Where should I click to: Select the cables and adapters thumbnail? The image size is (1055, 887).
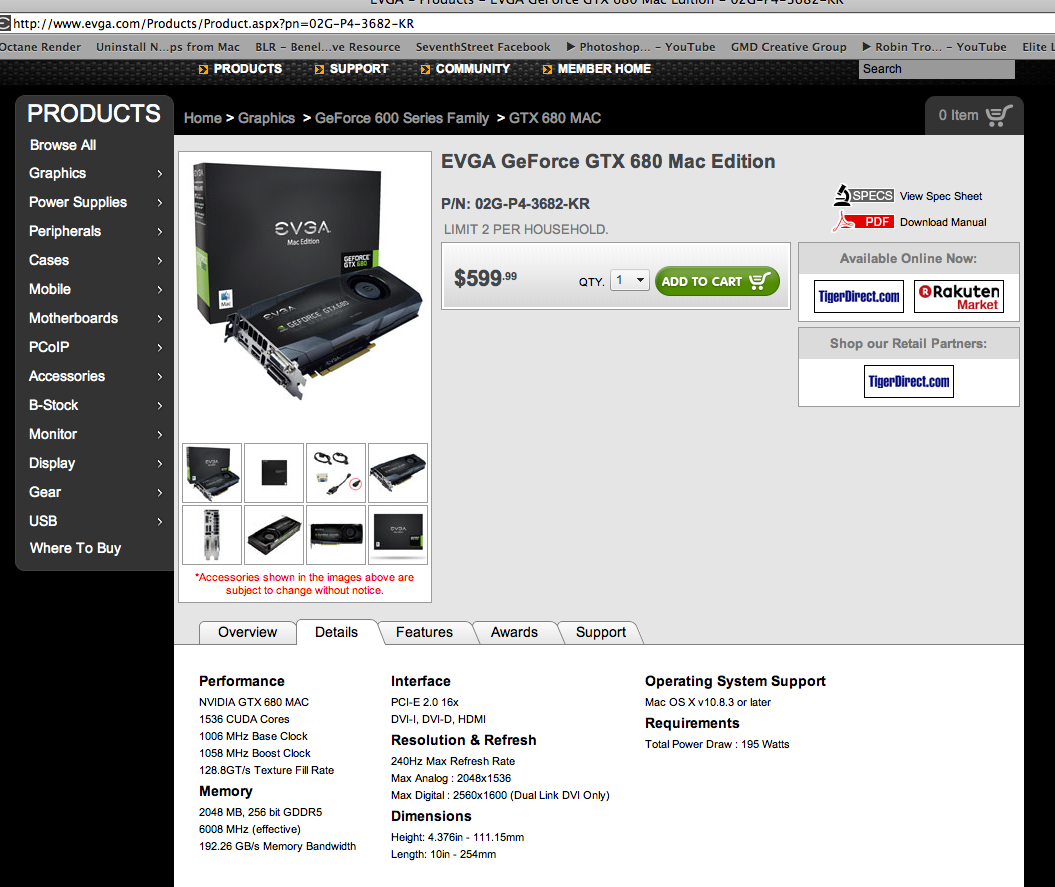point(336,472)
